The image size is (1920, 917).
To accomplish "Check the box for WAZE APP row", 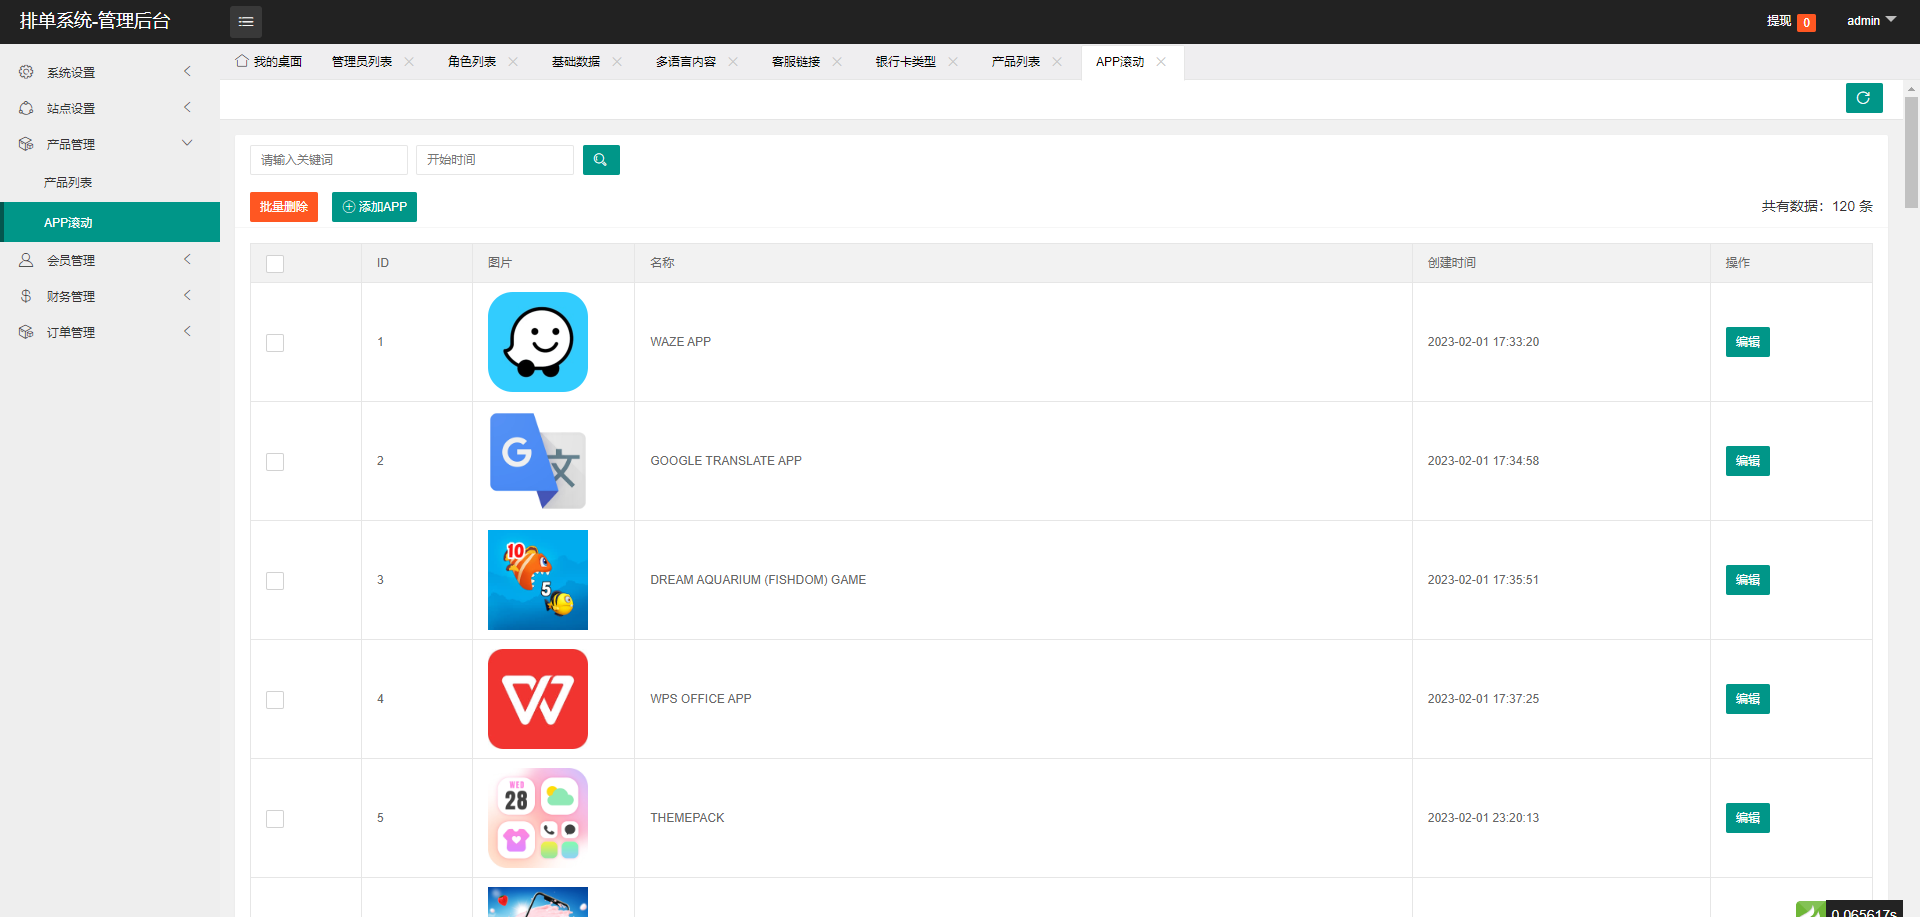I will (275, 343).
